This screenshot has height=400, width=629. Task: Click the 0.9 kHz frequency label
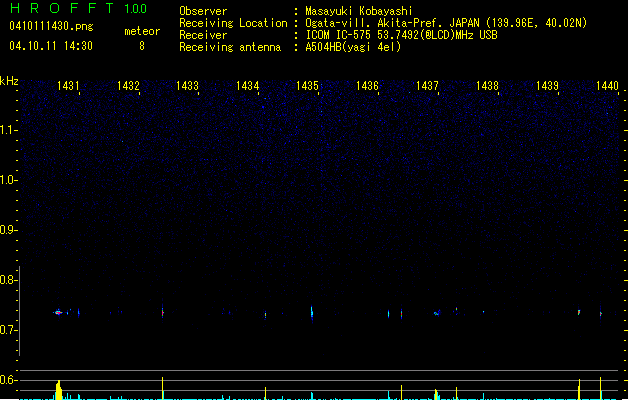click(x=8, y=230)
